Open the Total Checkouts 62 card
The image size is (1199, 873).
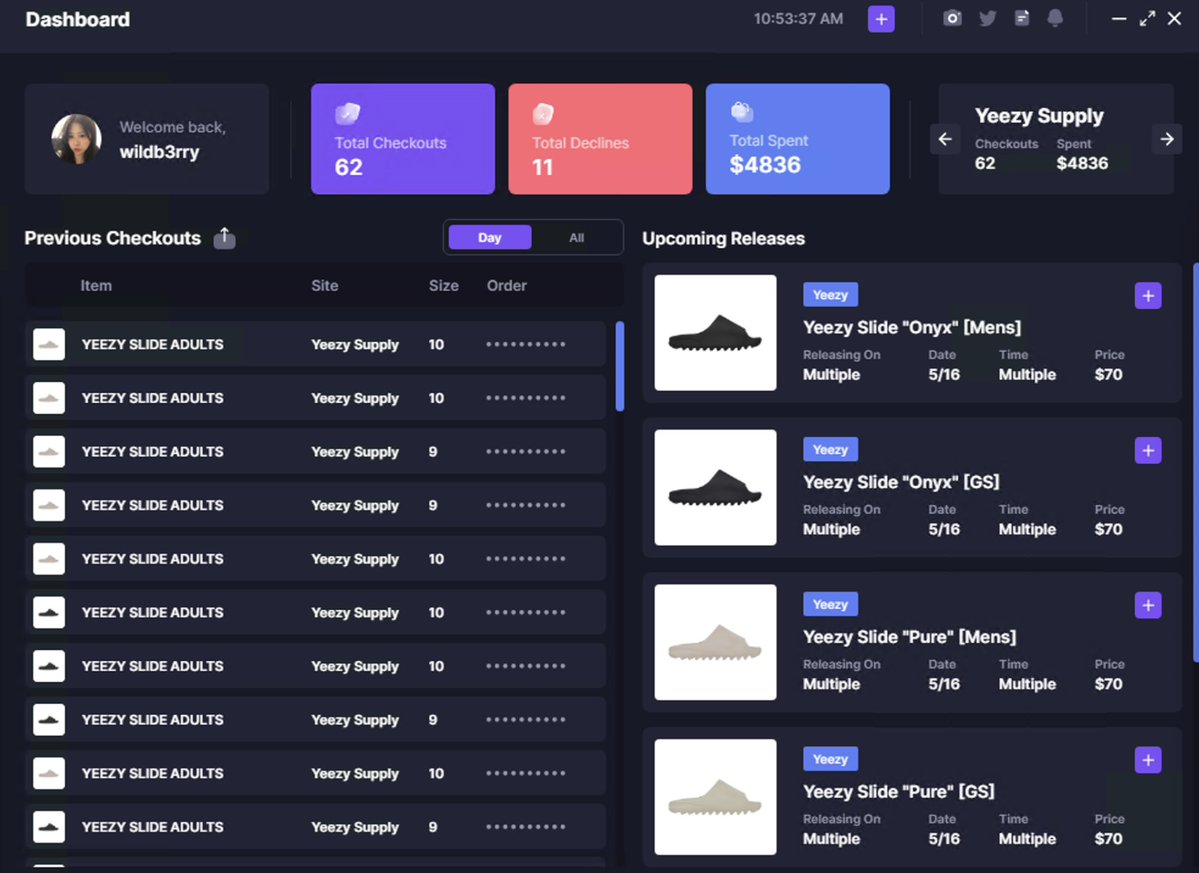tap(403, 139)
